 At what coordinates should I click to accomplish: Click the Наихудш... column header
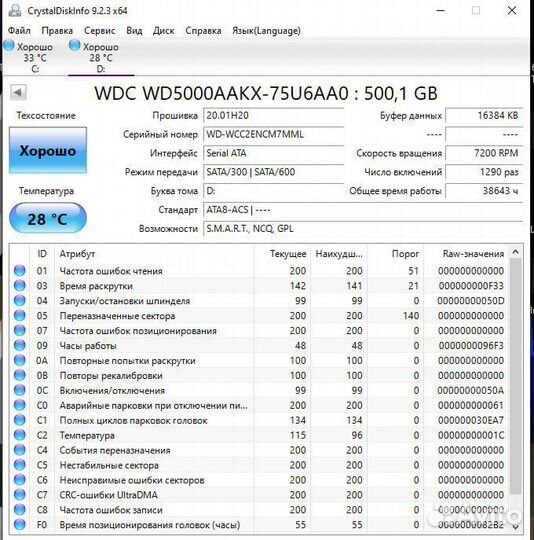[339, 254]
